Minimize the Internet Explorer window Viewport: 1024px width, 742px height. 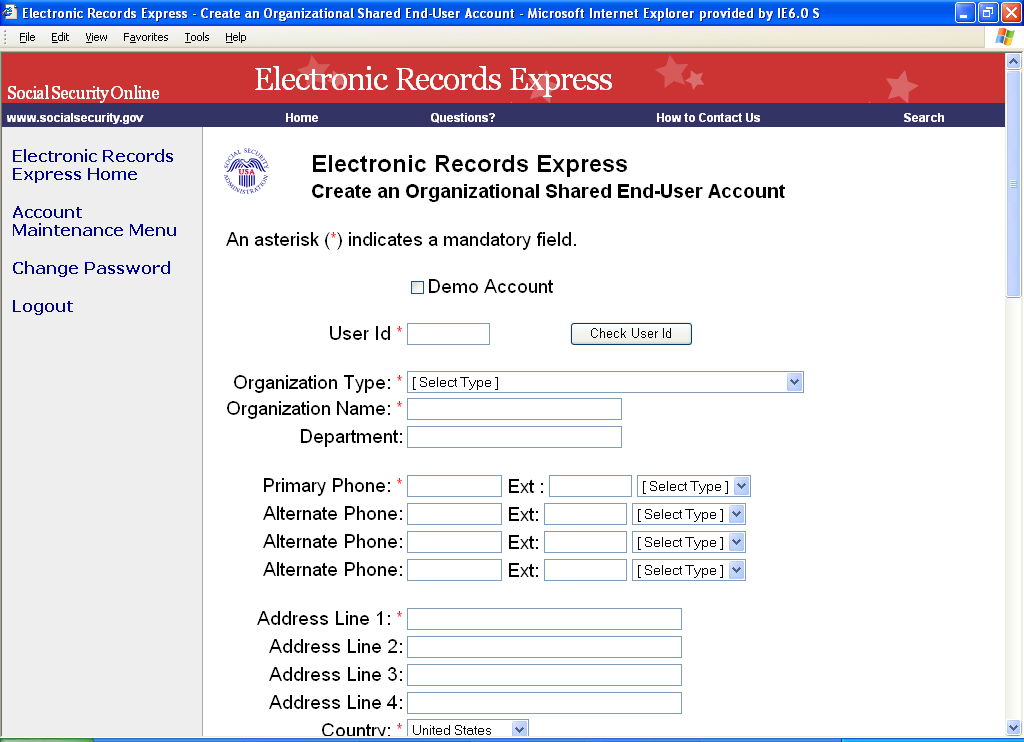[x=965, y=12]
